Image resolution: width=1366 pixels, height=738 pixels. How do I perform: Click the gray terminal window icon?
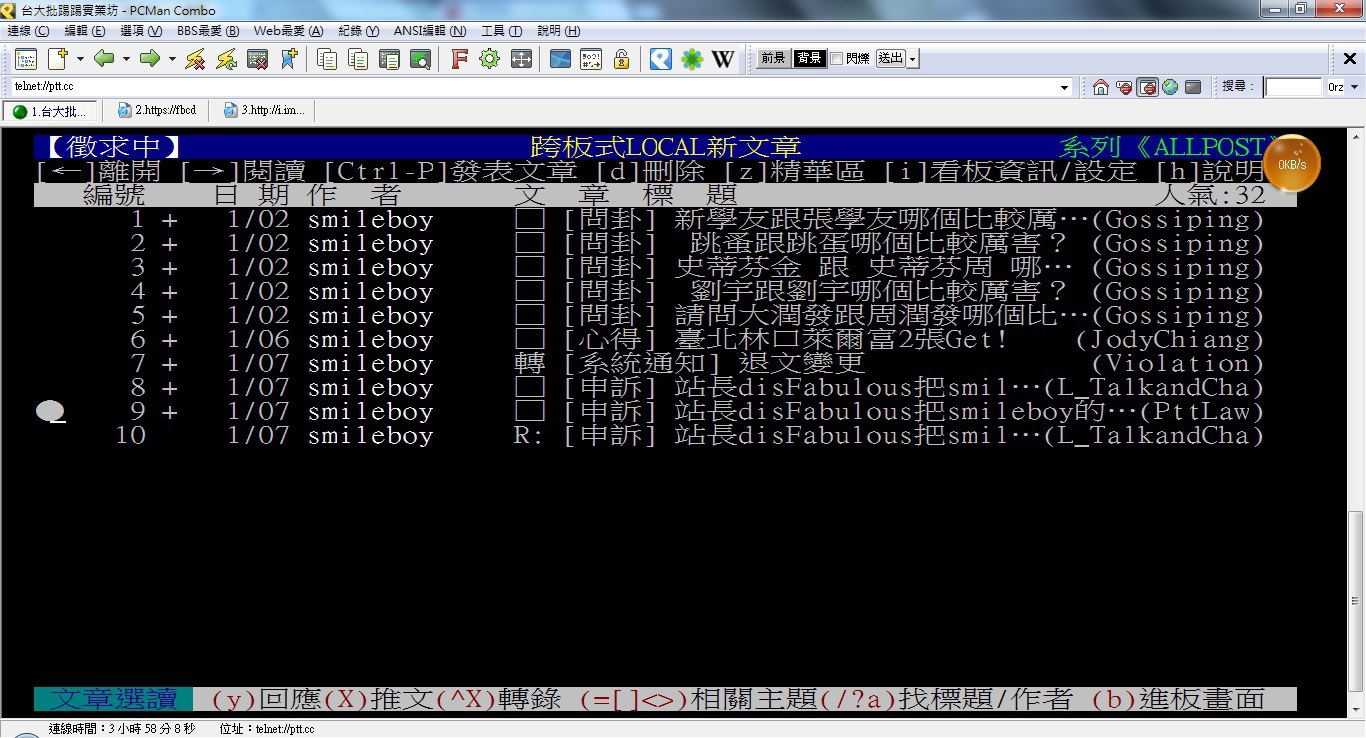1193,87
